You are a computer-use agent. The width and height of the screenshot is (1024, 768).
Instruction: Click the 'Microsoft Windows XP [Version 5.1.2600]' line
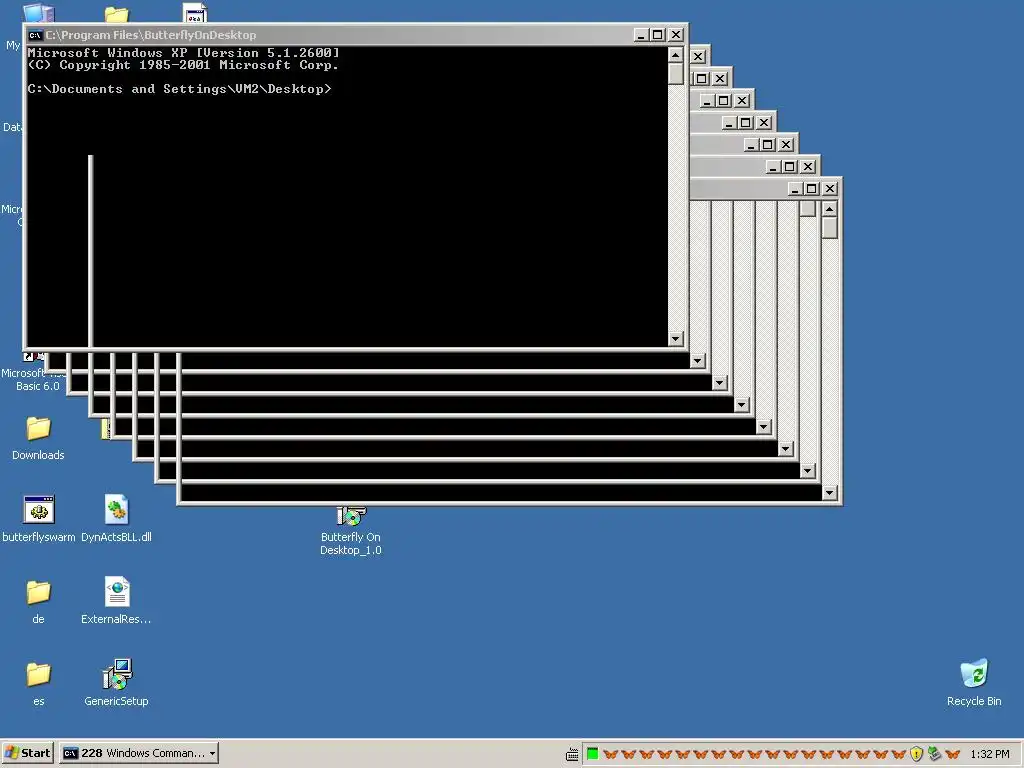tap(184, 53)
